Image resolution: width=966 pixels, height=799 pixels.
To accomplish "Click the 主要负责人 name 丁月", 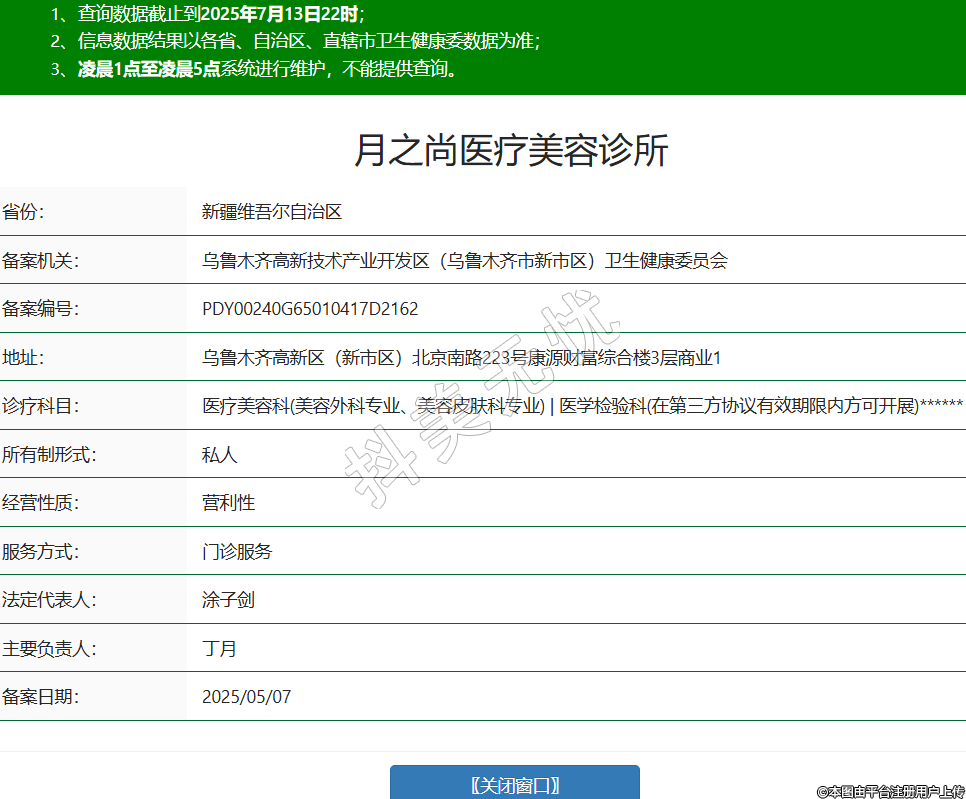I will [x=219, y=648].
